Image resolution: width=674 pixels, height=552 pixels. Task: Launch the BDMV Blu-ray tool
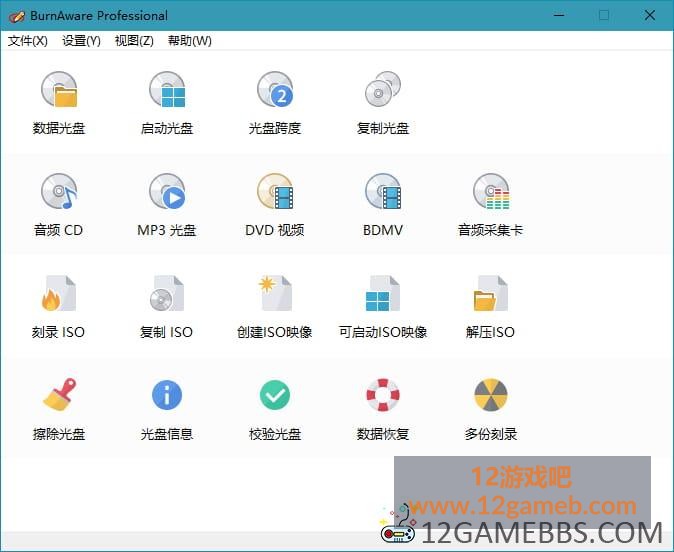click(x=383, y=205)
